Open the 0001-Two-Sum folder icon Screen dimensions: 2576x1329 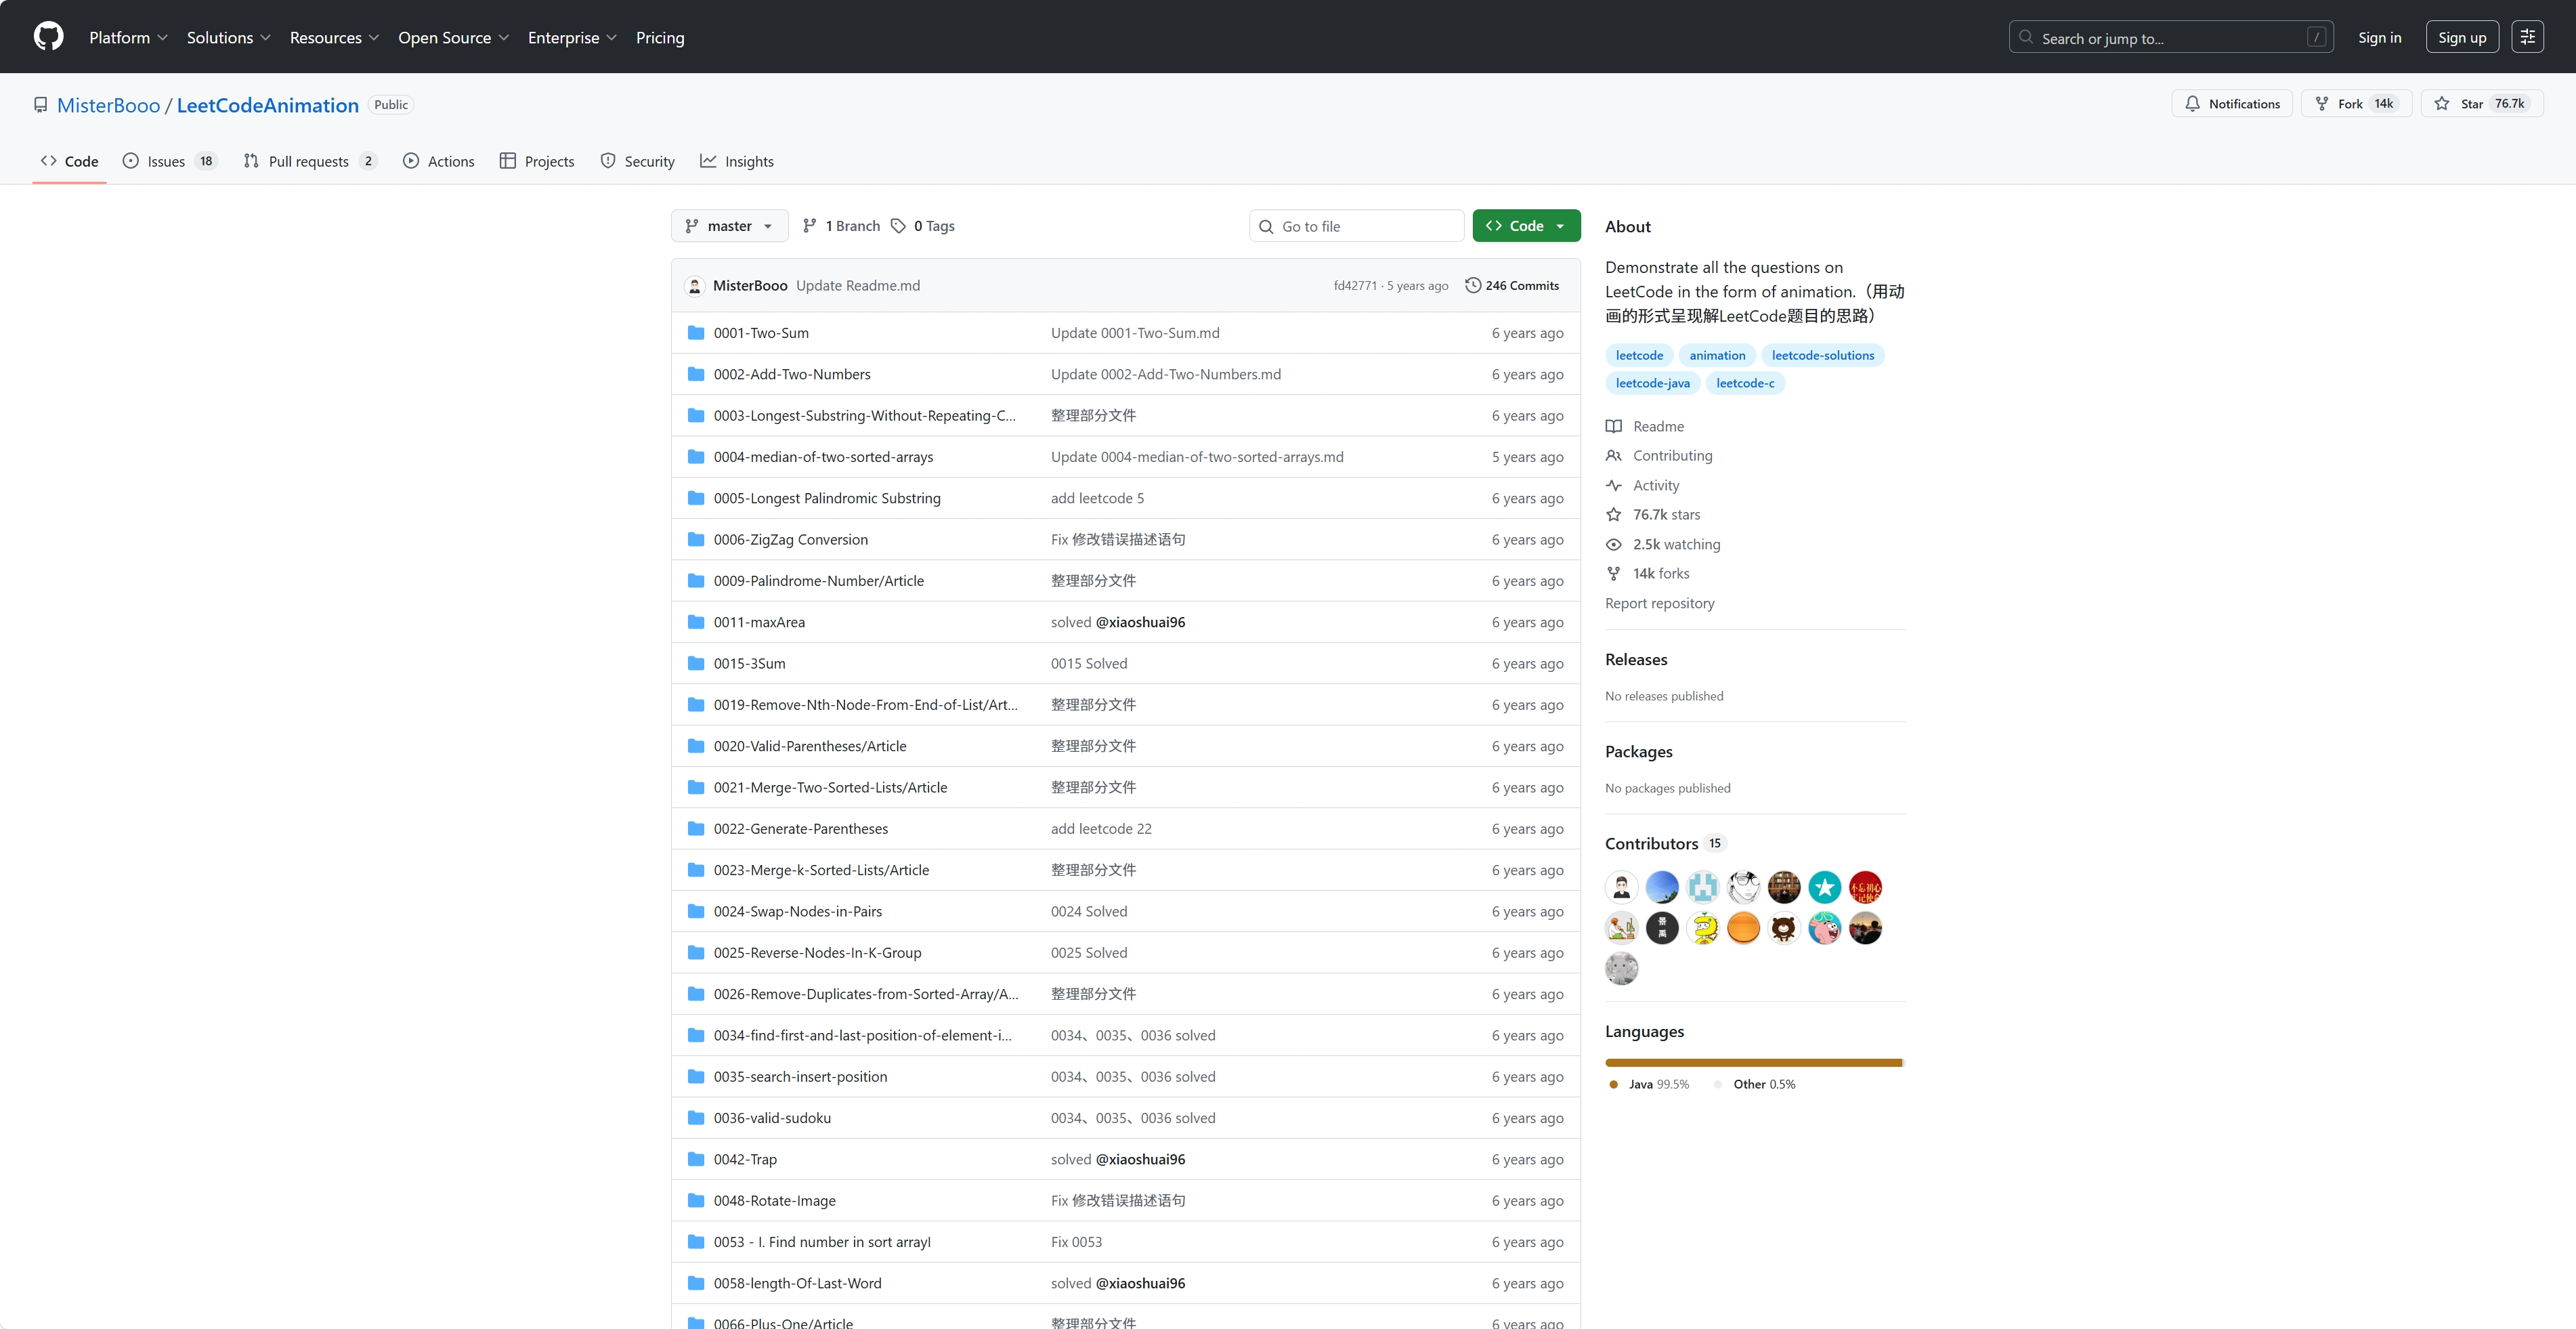[696, 333]
